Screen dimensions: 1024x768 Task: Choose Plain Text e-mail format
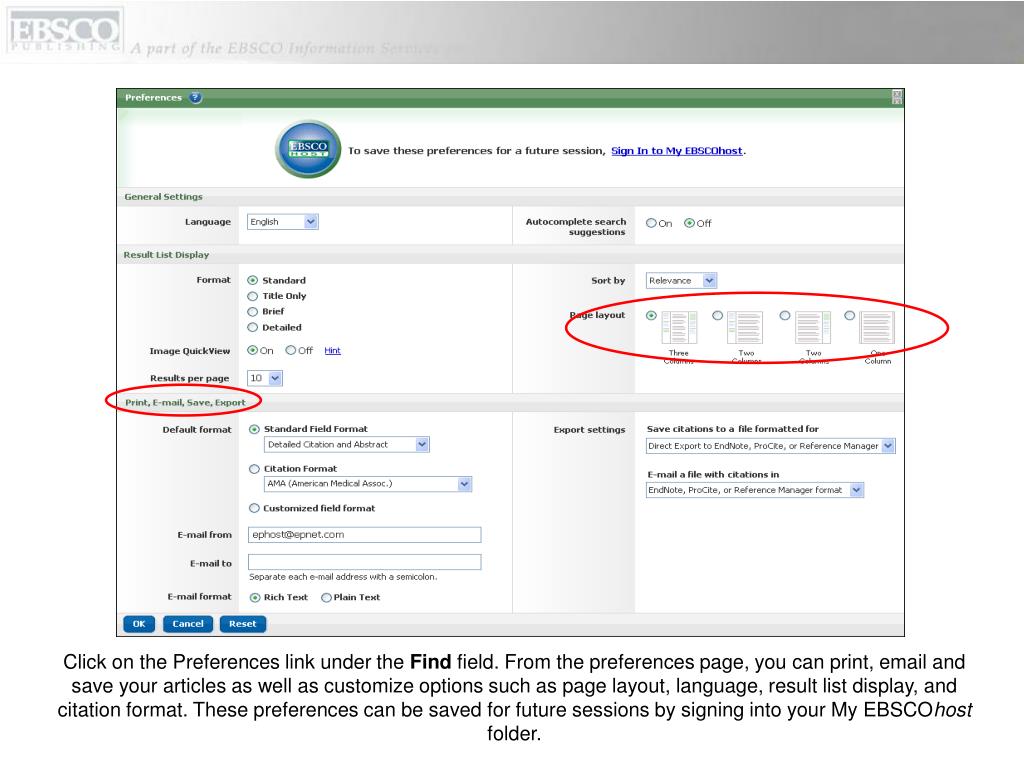click(x=326, y=598)
